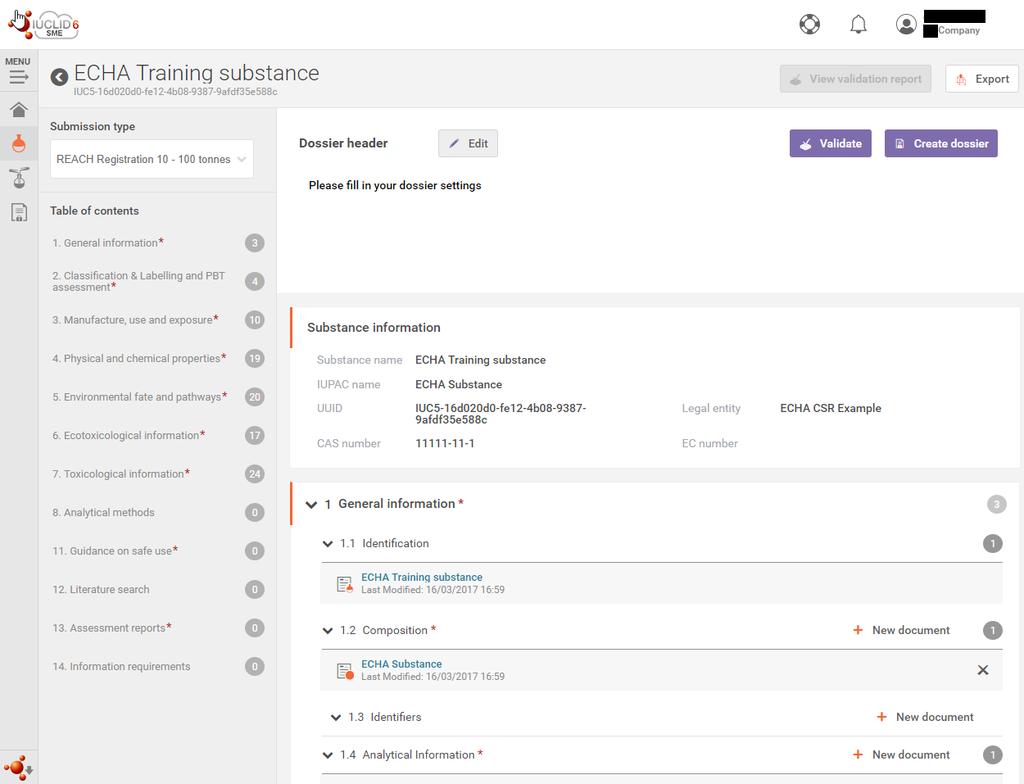Click New document for 1.2 Composition
The image size is (1024, 784).
pyautogui.click(x=910, y=630)
